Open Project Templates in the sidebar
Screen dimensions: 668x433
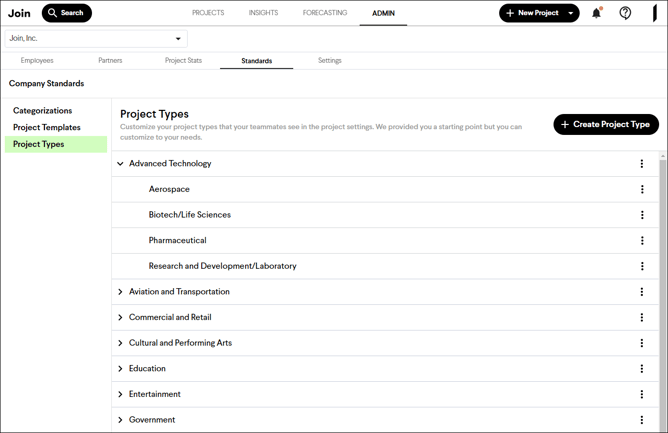(47, 127)
